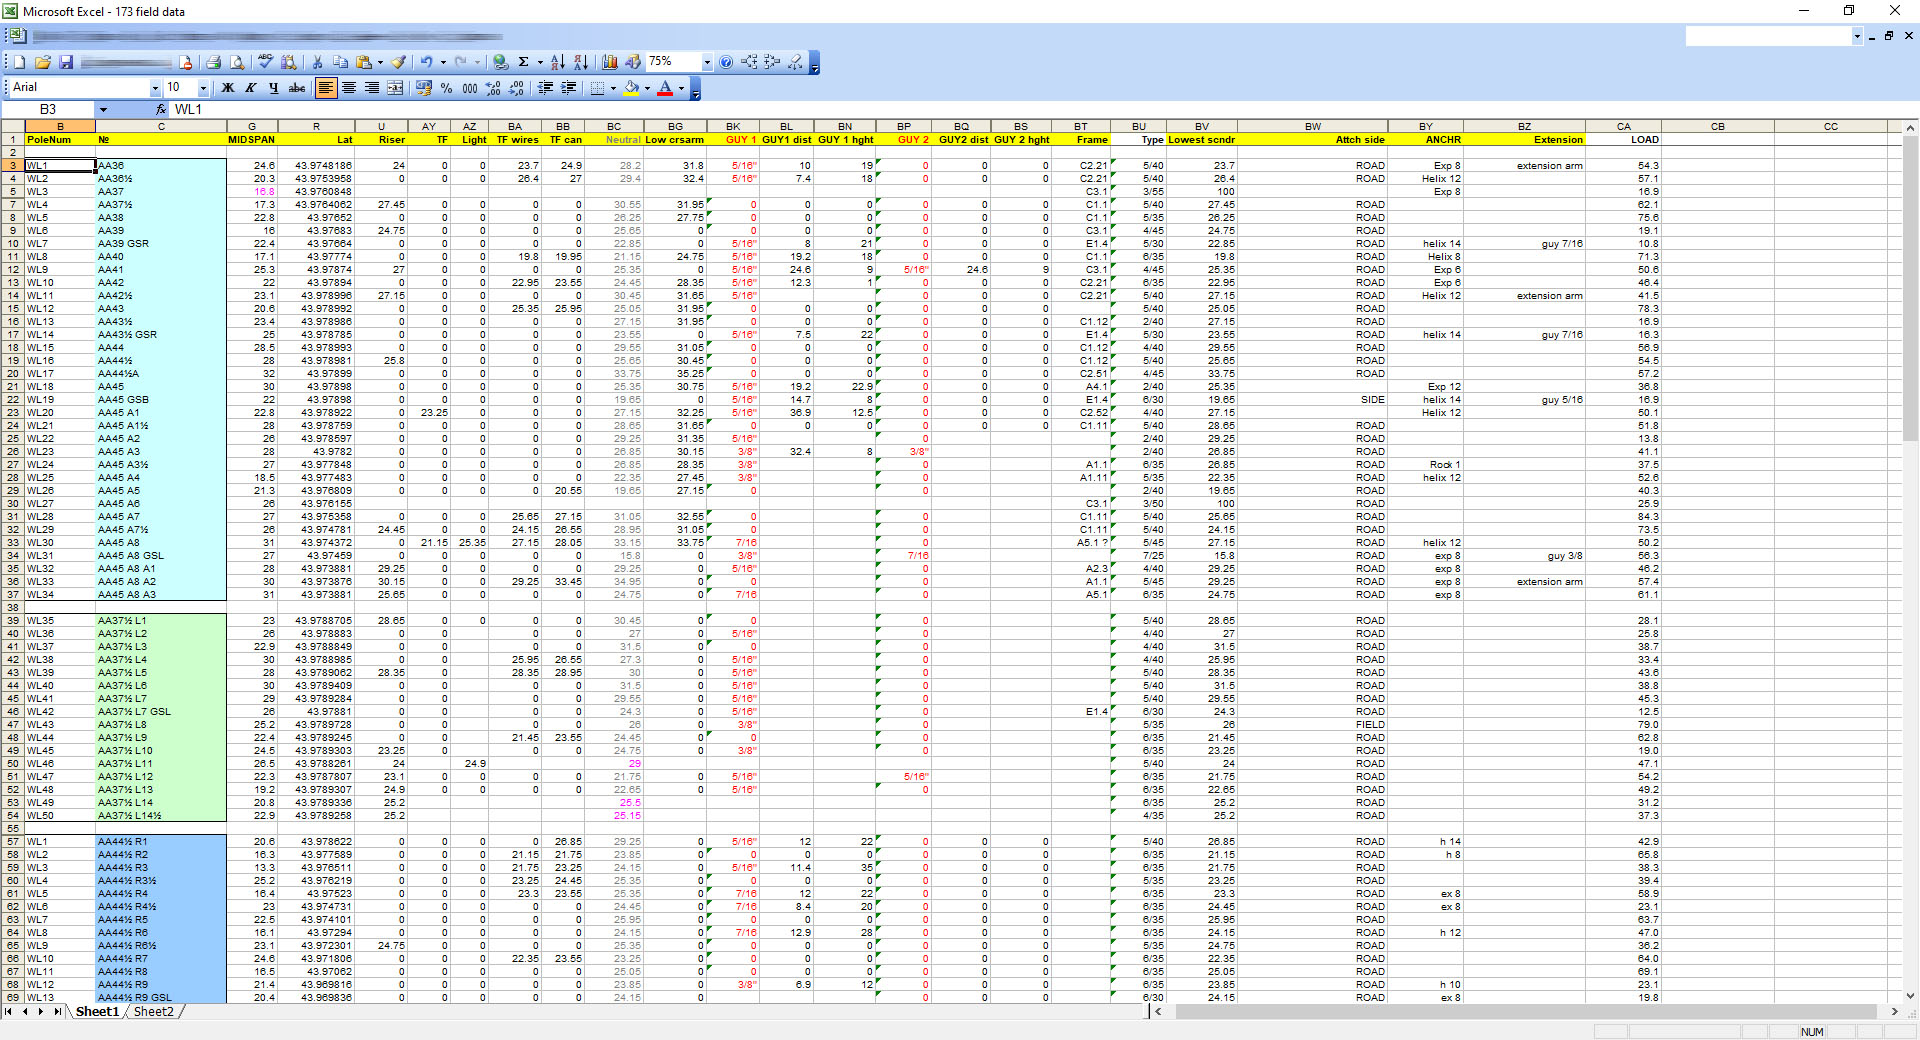Open Print Preview
This screenshot has height=1040, width=1920.
tap(237, 62)
